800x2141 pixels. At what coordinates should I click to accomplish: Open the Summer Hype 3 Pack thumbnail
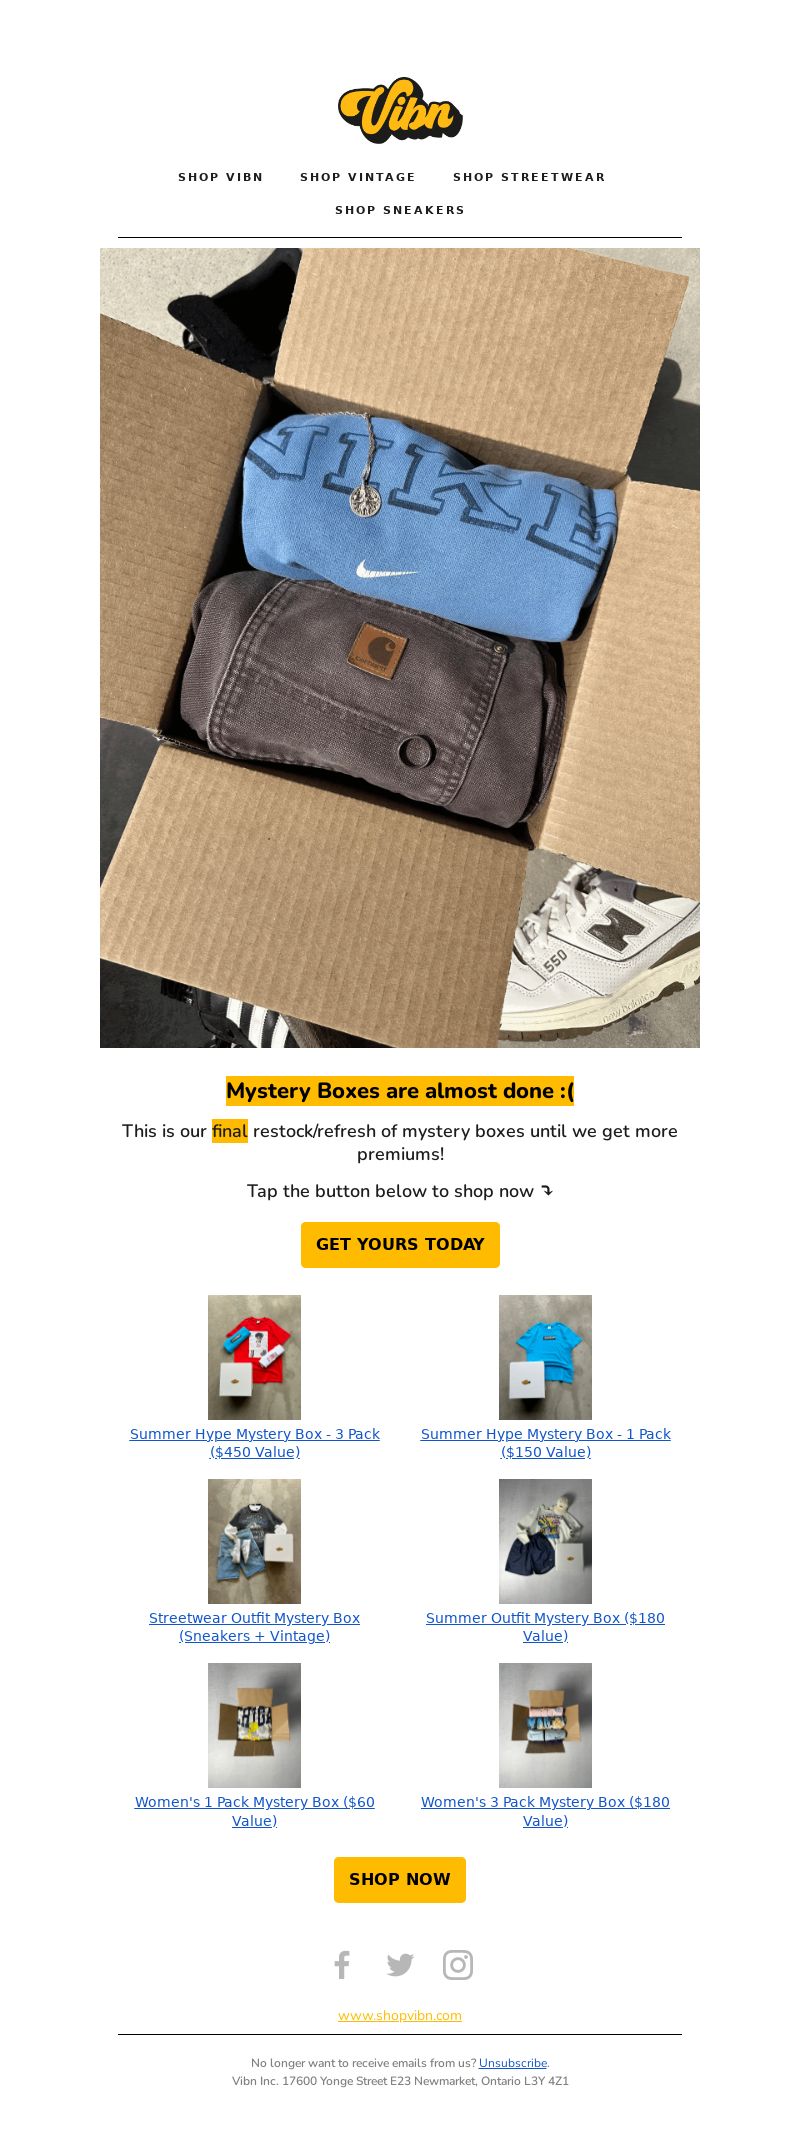pos(254,1357)
